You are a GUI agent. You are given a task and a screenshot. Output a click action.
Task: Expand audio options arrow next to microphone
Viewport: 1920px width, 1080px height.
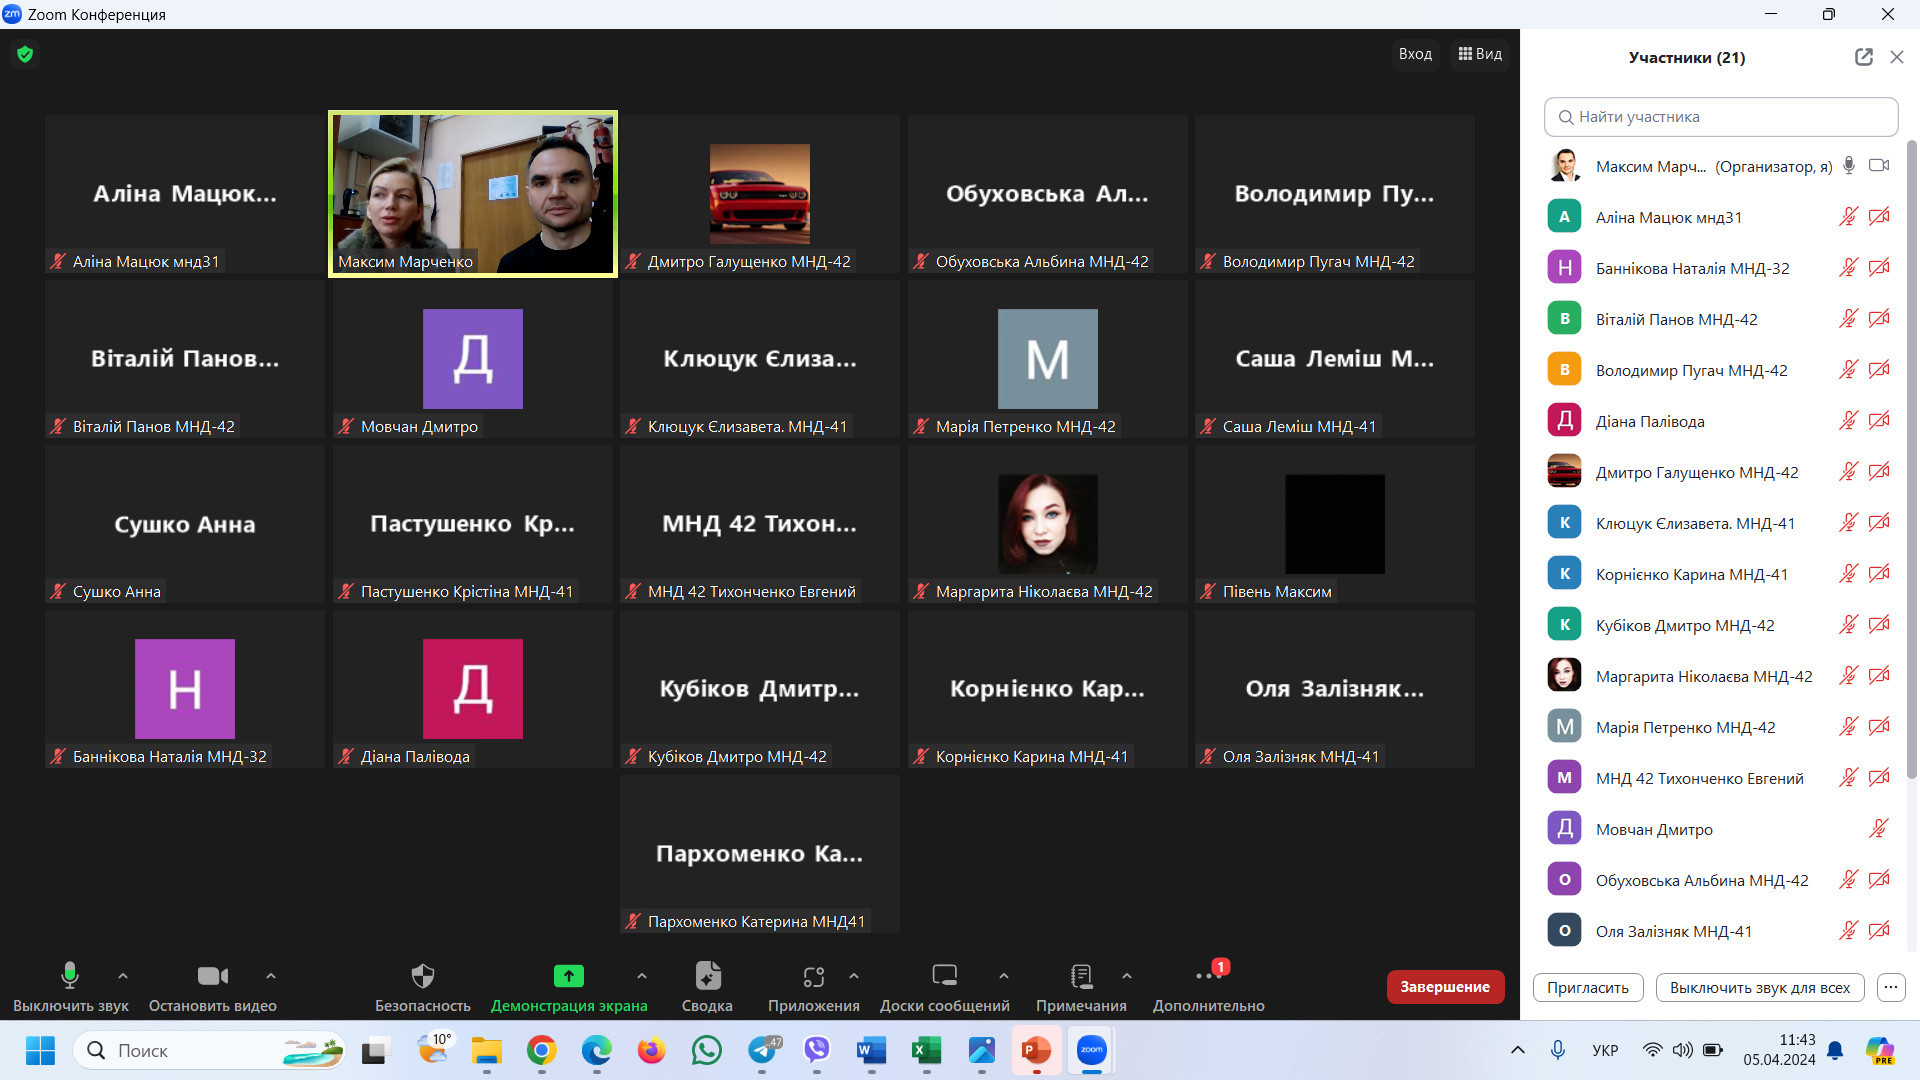coord(122,976)
